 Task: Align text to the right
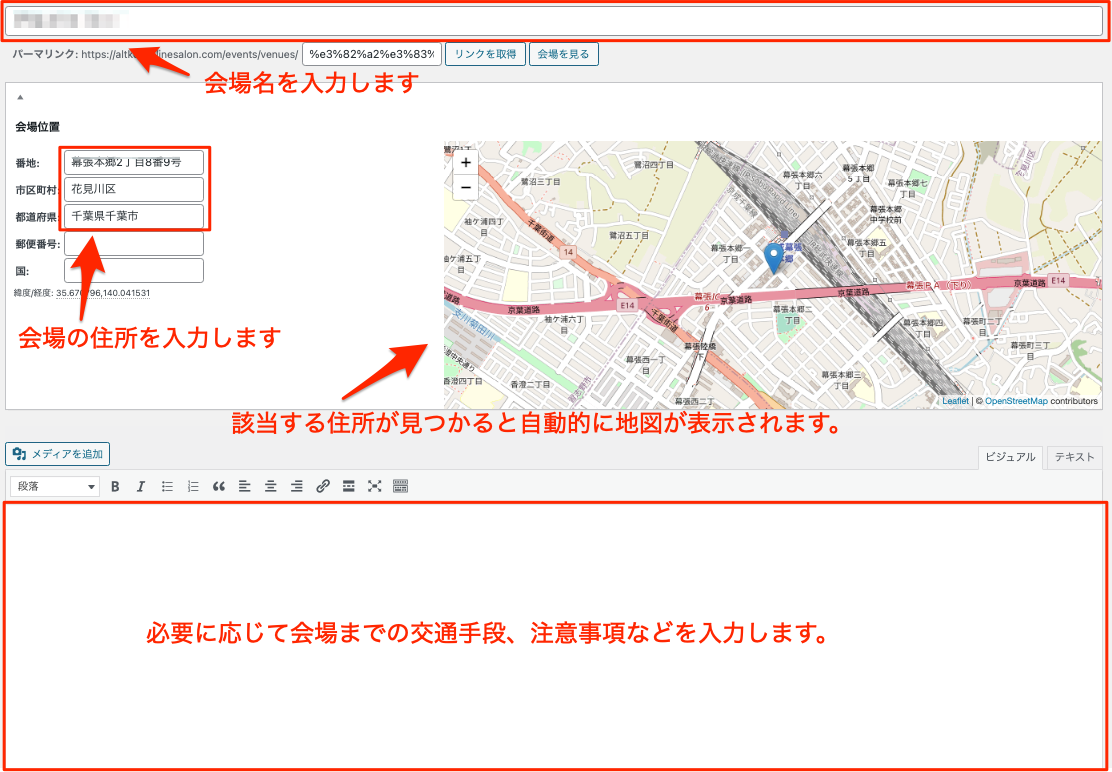pyautogui.click(x=297, y=487)
